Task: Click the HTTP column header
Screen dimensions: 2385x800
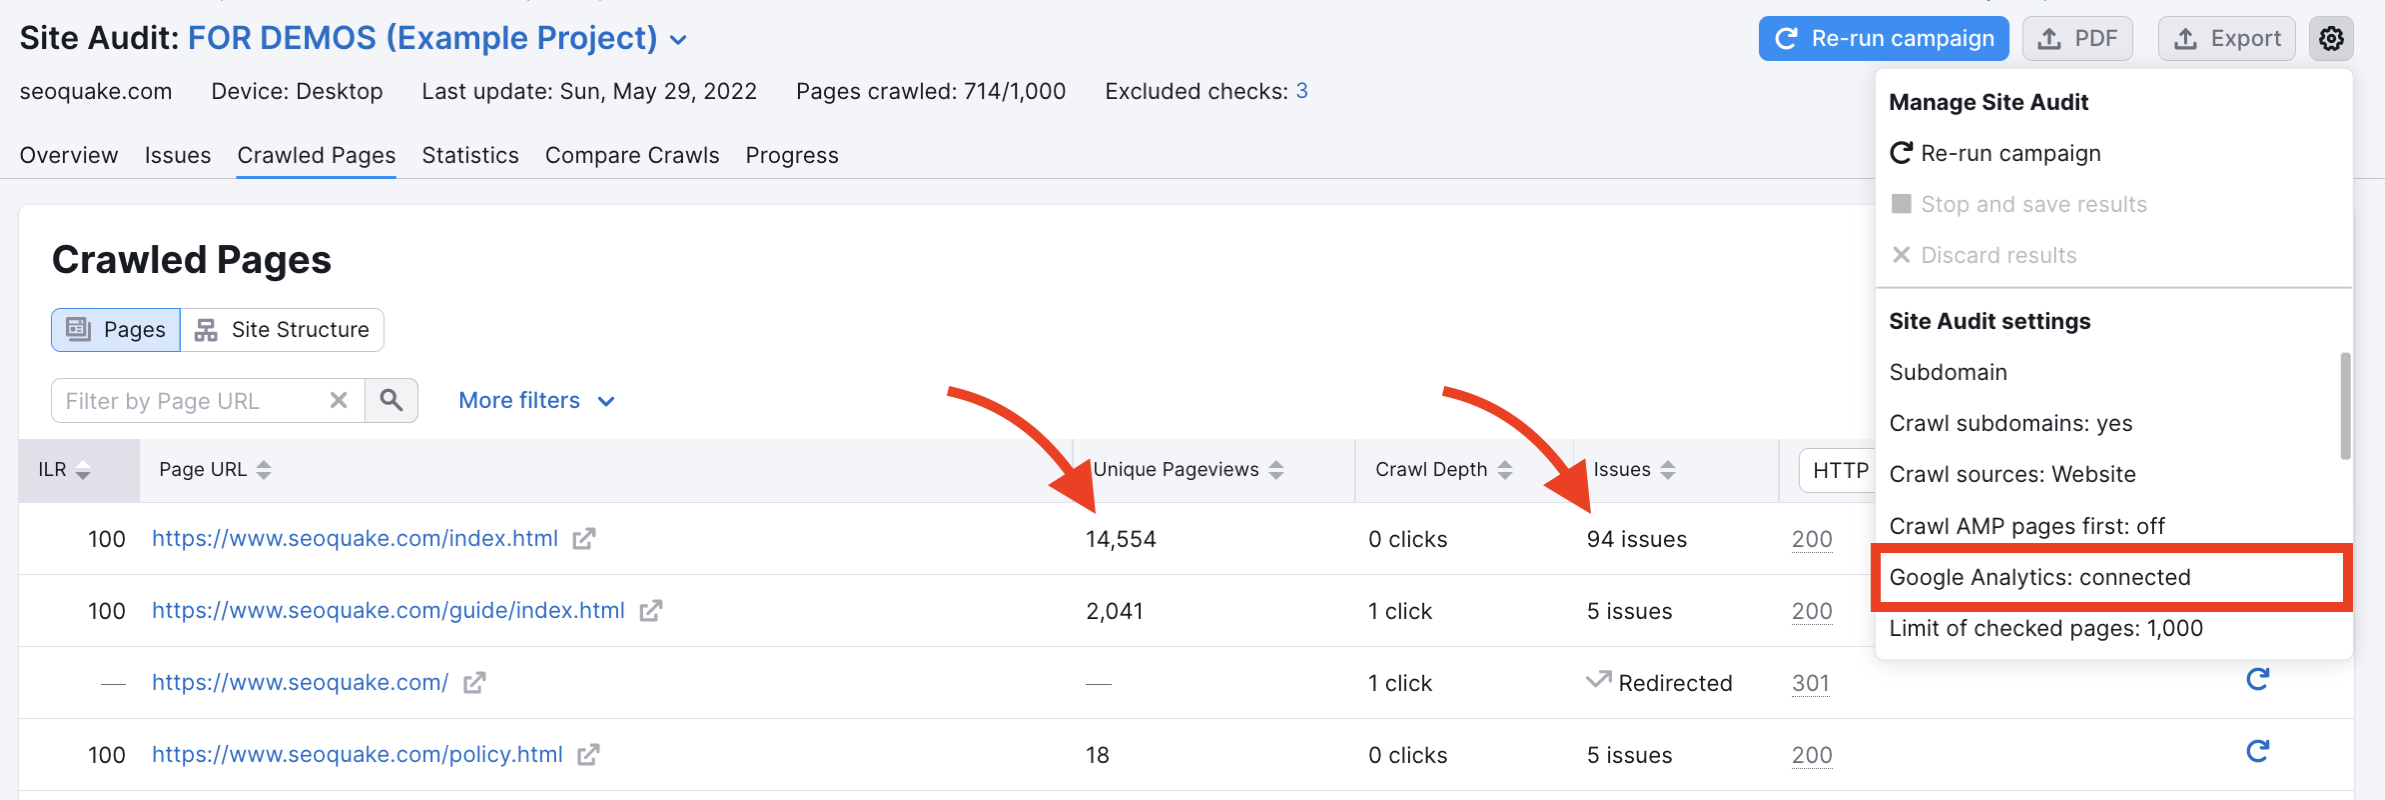Action: (x=1838, y=470)
